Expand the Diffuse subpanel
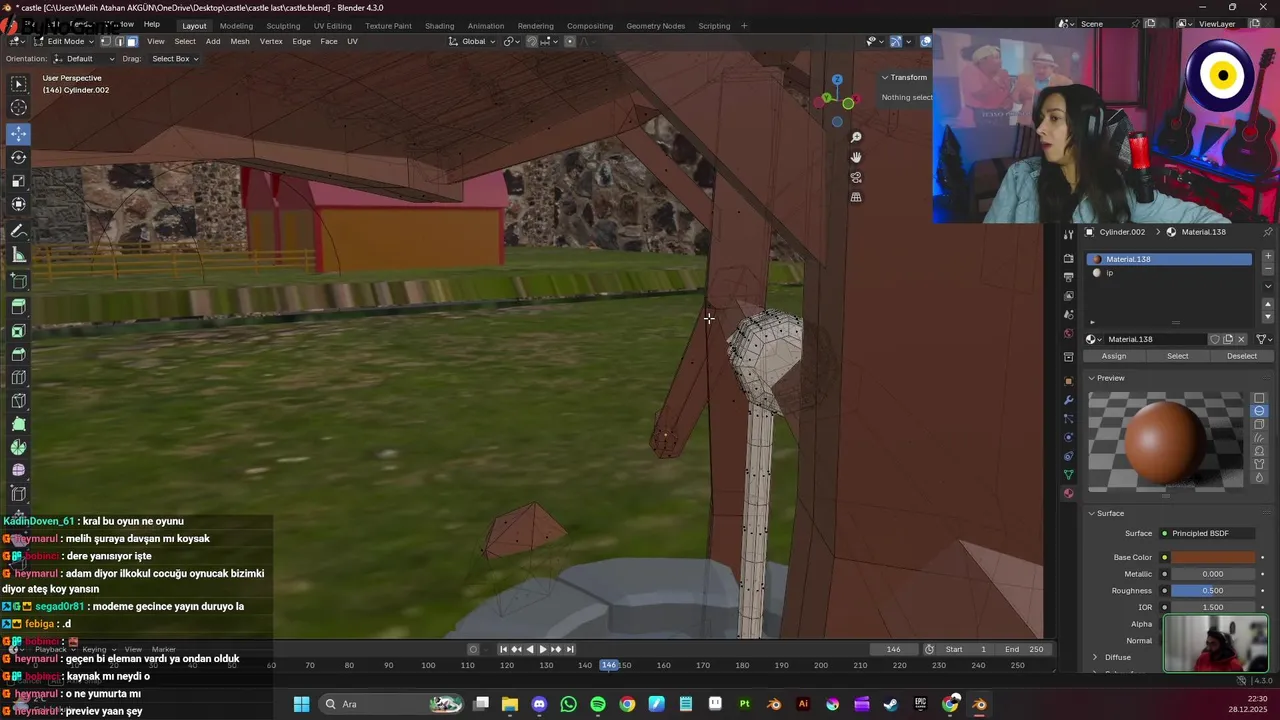Image resolution: width=1280 pixels, height=720 pixels. point(1117,657)
